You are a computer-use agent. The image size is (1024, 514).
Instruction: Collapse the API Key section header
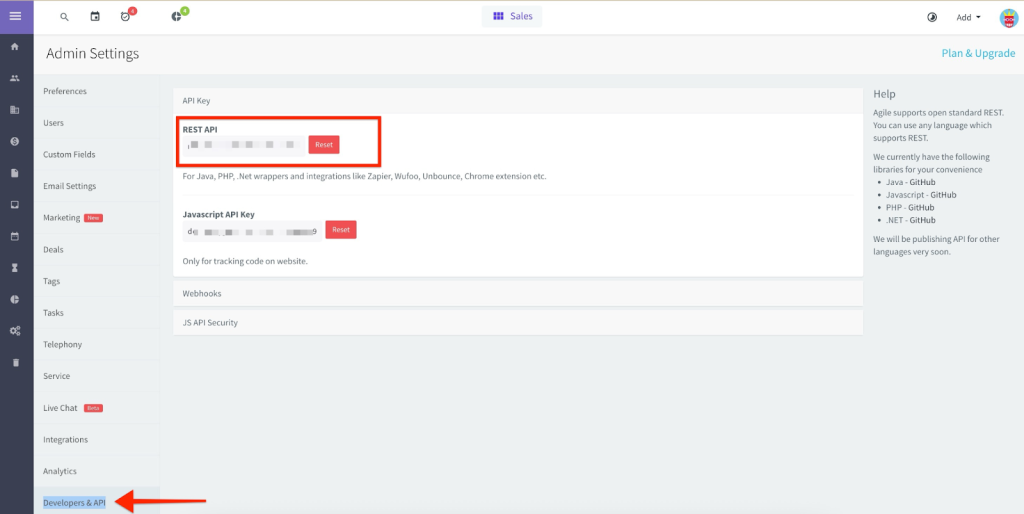(518, 101)
